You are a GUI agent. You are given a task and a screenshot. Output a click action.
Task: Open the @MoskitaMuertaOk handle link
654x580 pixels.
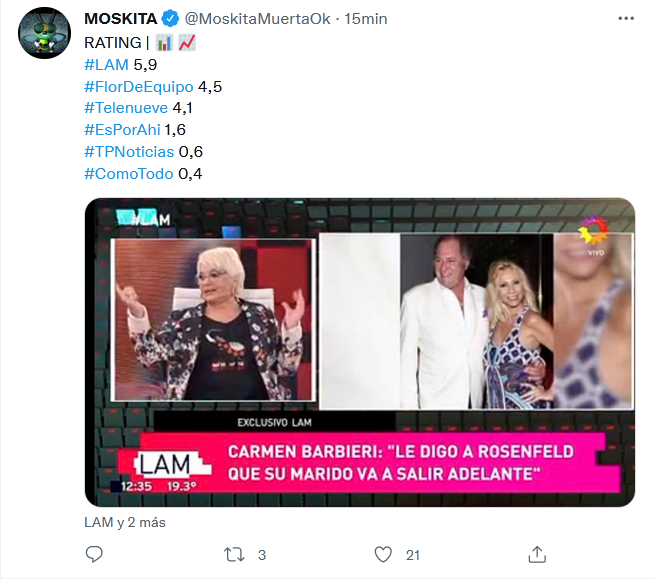click(257, 19)
